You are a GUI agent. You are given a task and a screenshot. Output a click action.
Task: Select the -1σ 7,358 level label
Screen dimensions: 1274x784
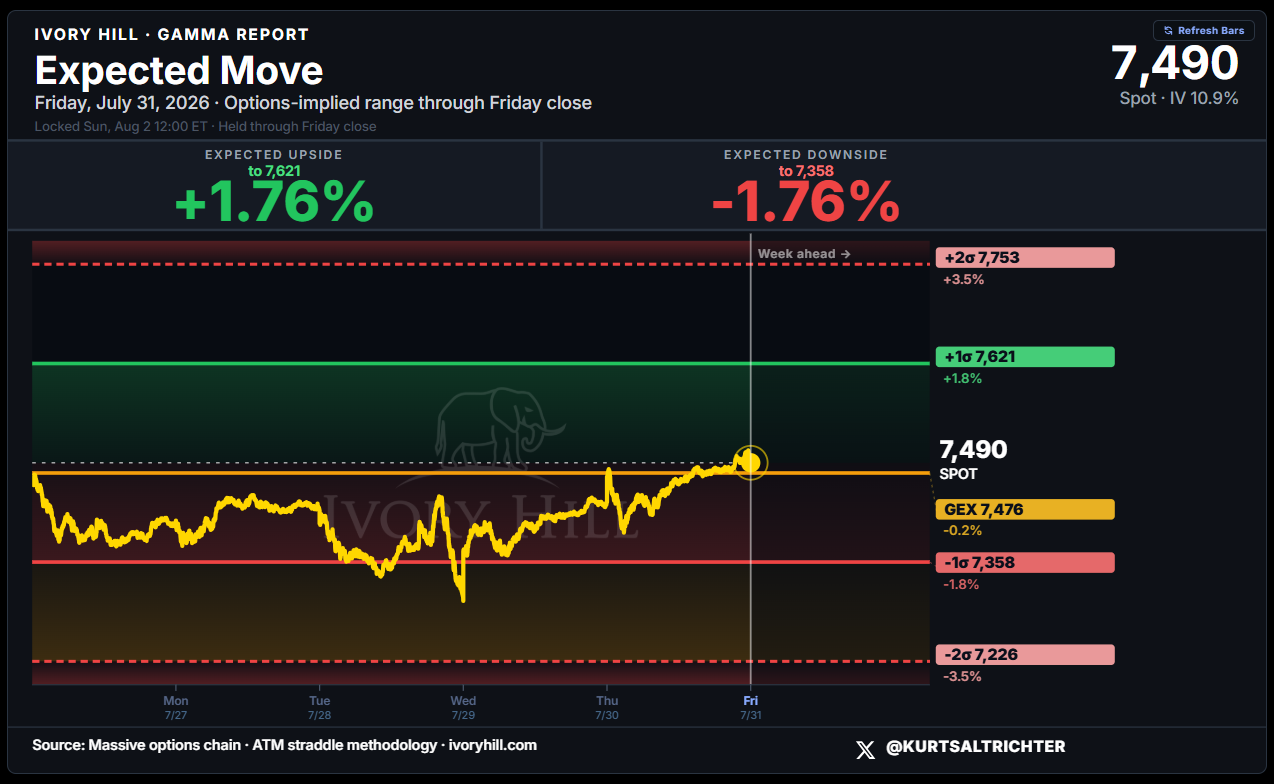(x=1025, y=562)
